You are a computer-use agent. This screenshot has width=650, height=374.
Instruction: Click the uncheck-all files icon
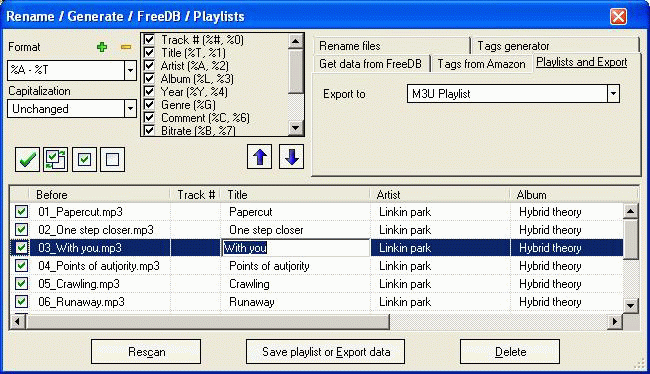[112, 159]
